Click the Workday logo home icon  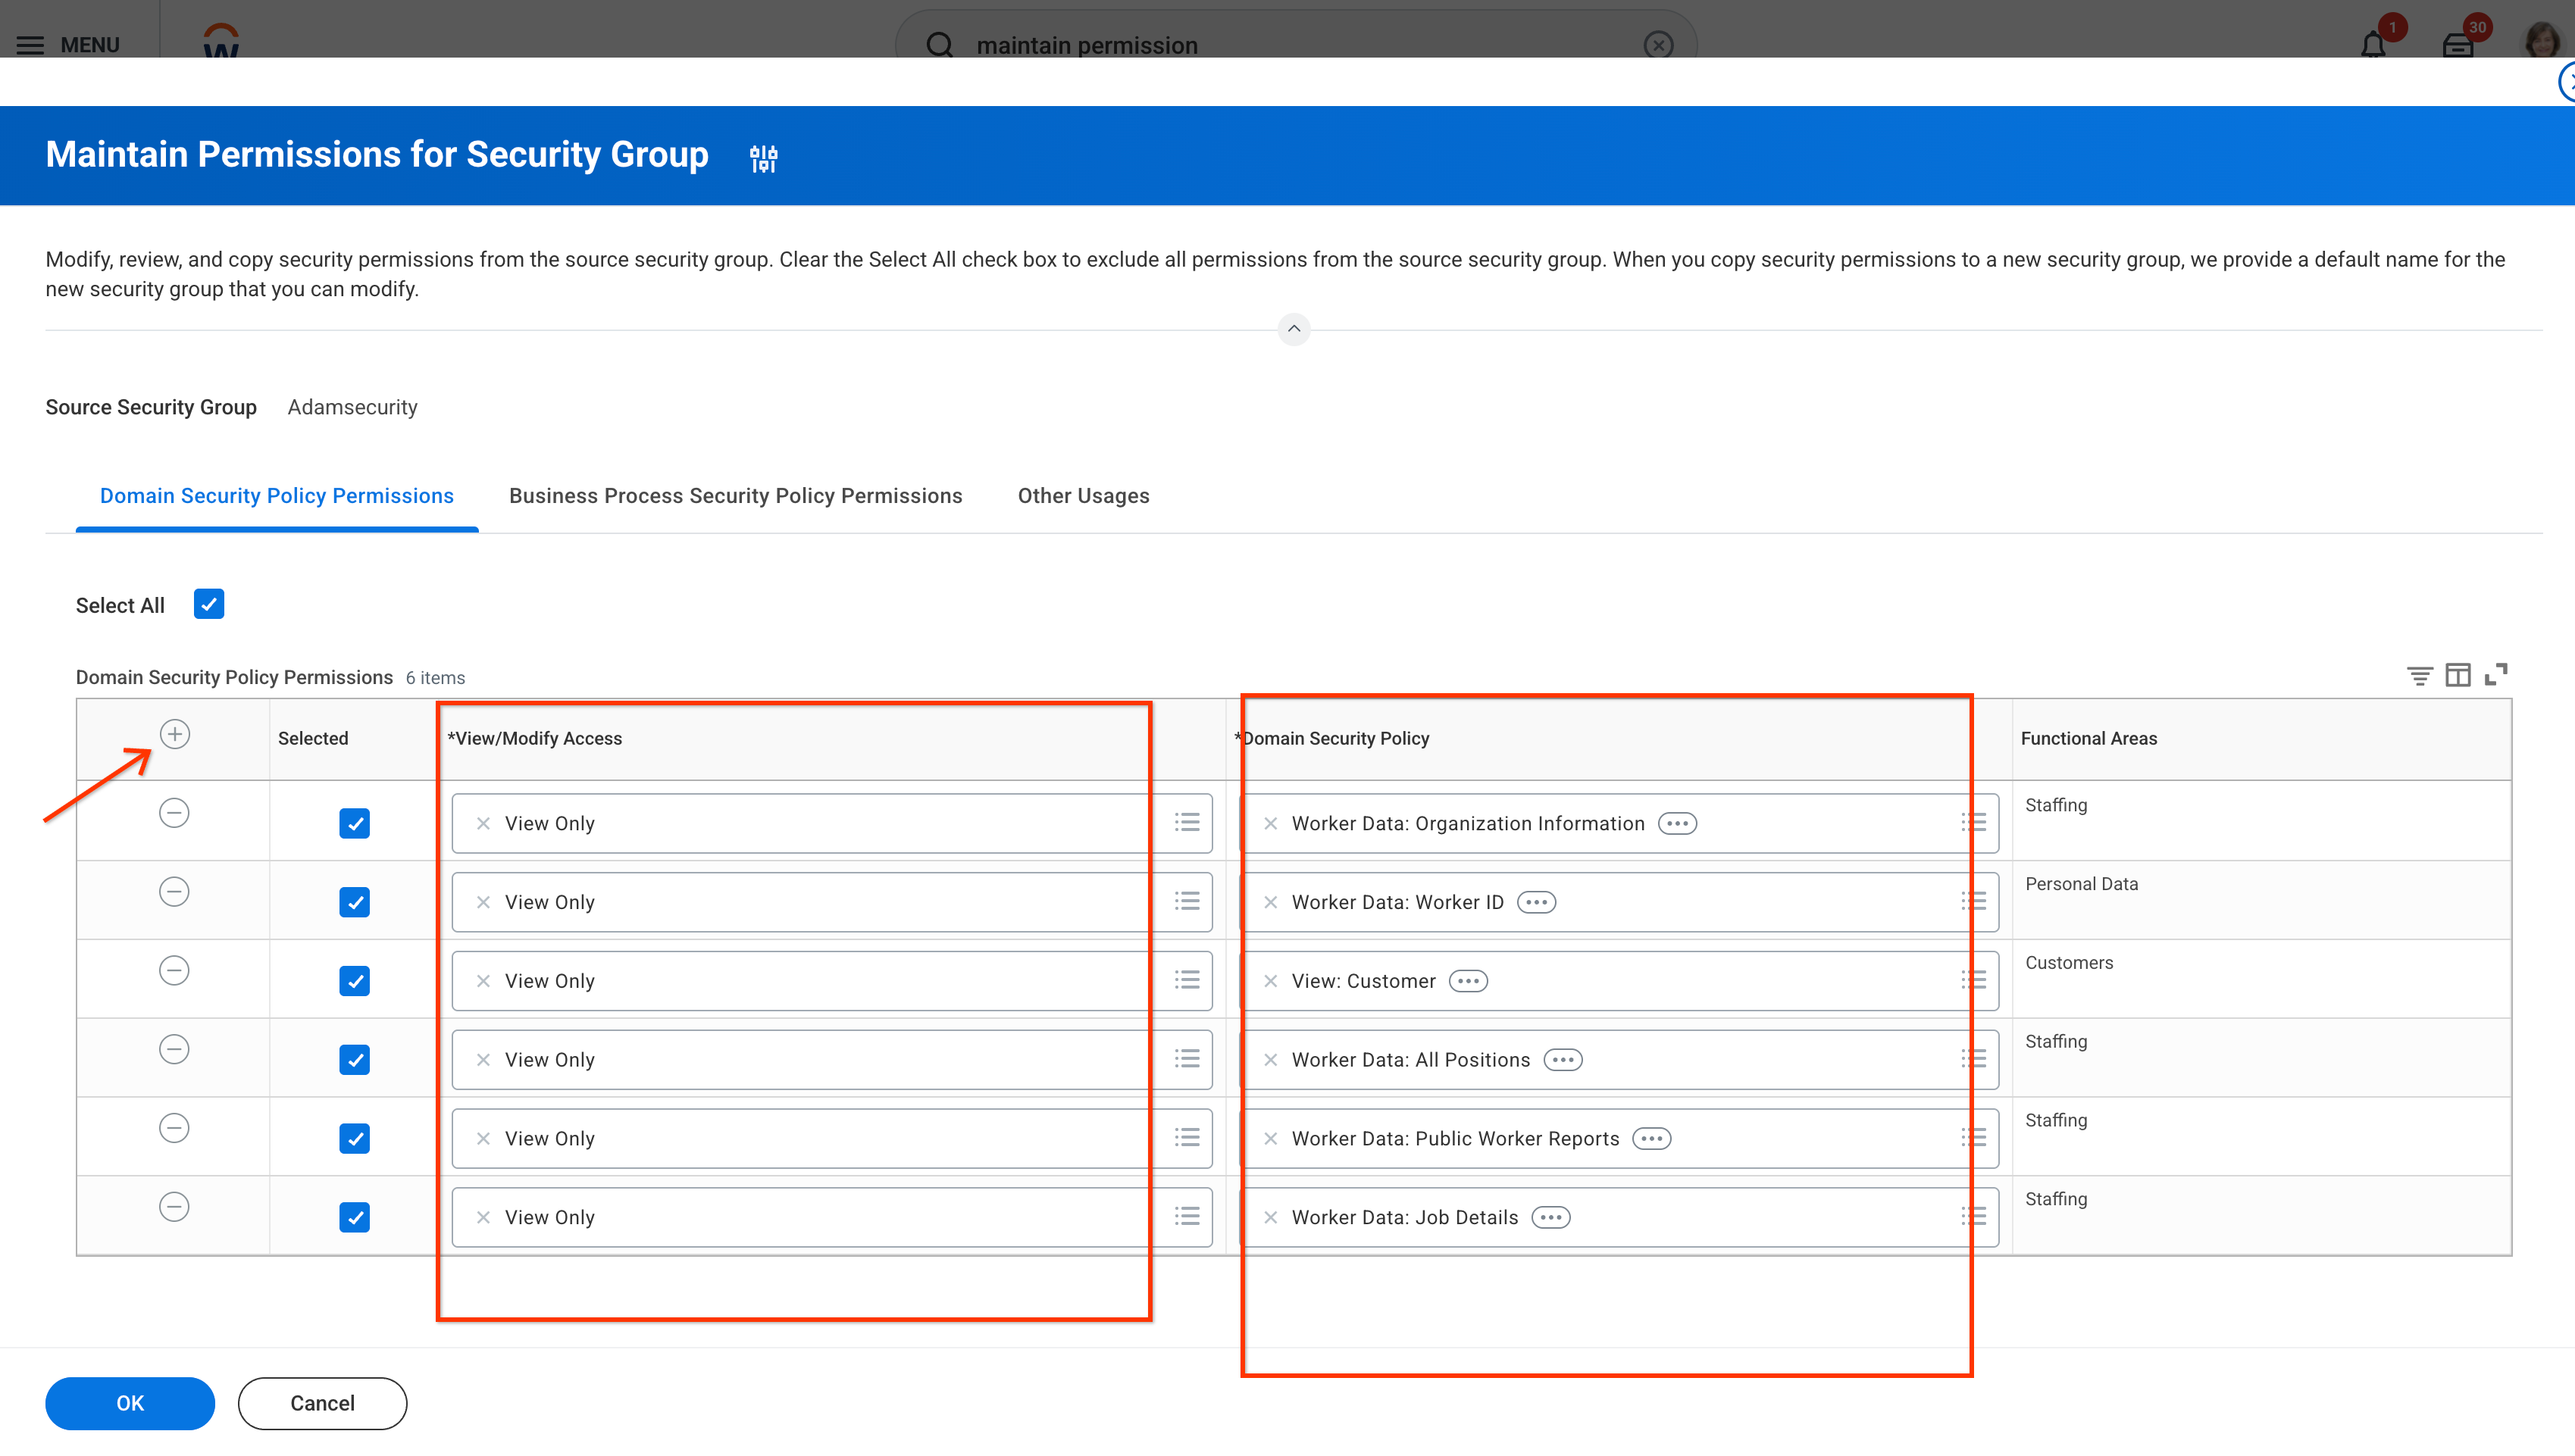coord(221,40)
